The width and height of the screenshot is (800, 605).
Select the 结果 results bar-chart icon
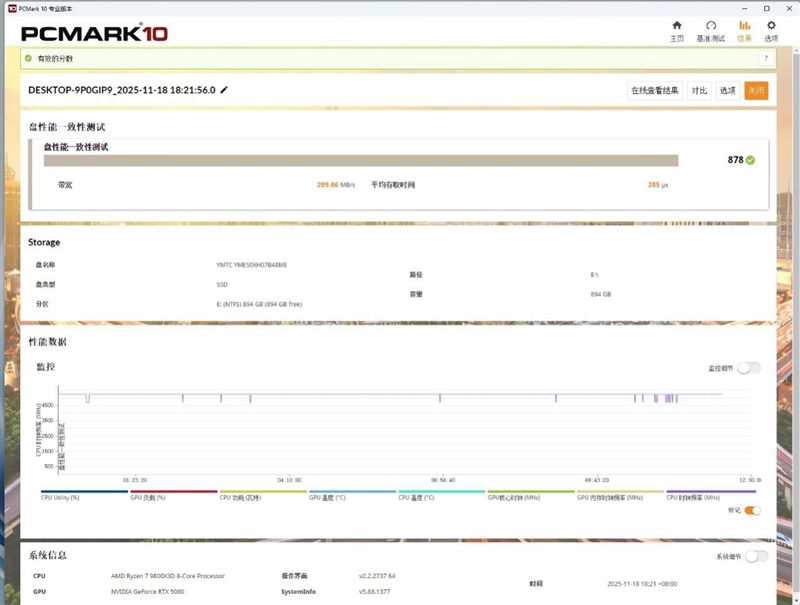pyautogui.click(x=744, y=30)
